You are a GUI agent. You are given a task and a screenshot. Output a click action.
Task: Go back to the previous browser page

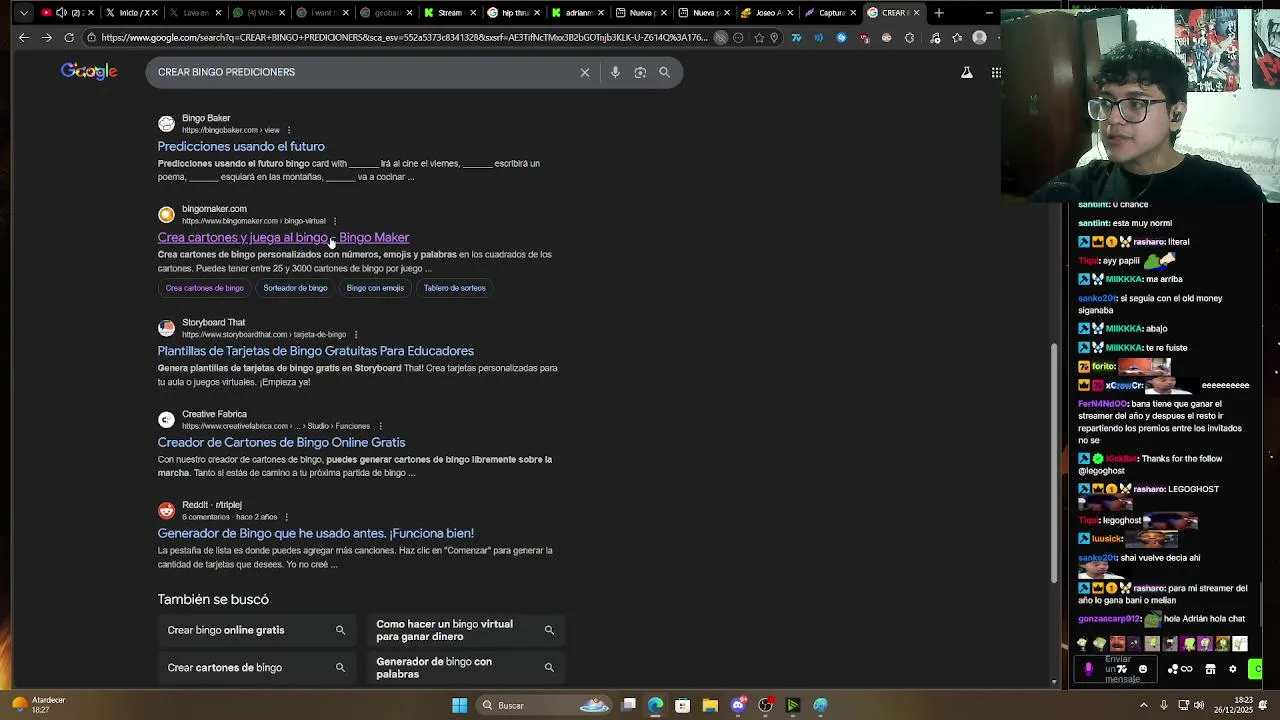(24, 37)
